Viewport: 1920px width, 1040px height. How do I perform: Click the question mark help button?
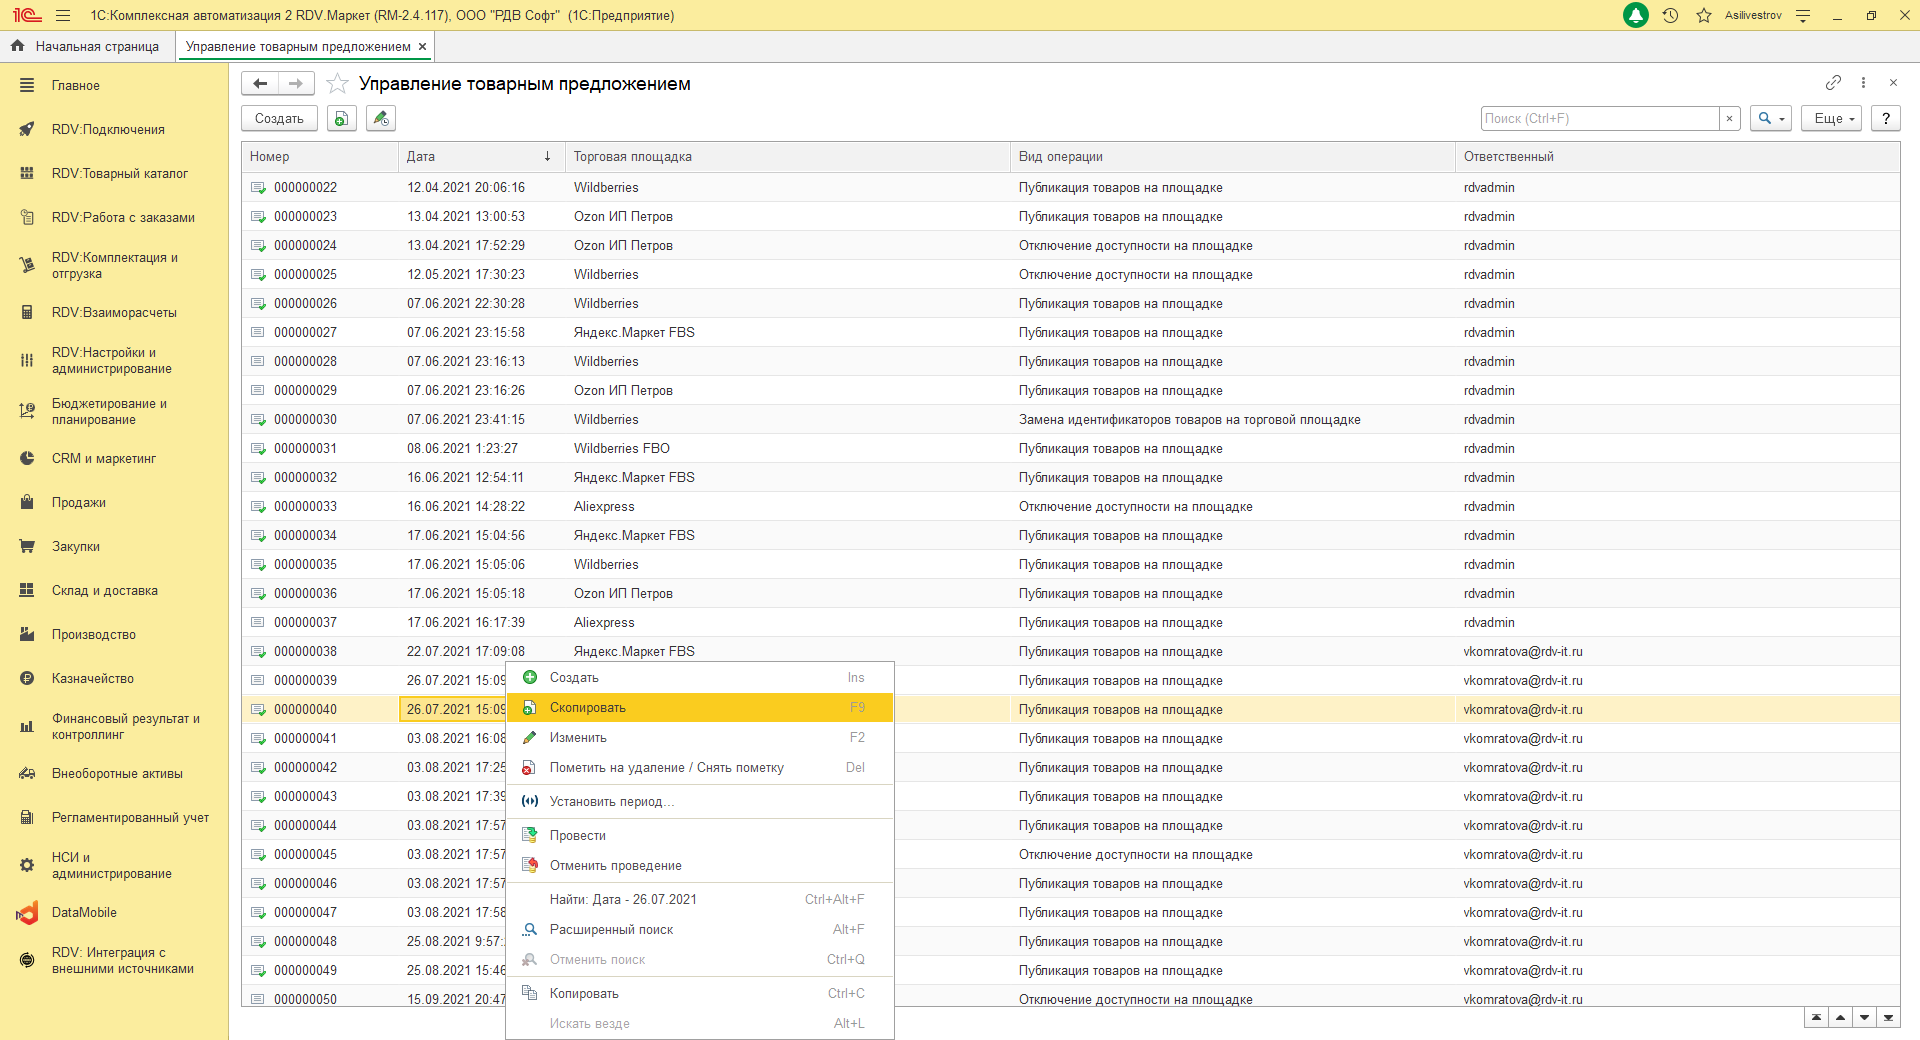pyautogui.click(x=1886, y=119)
